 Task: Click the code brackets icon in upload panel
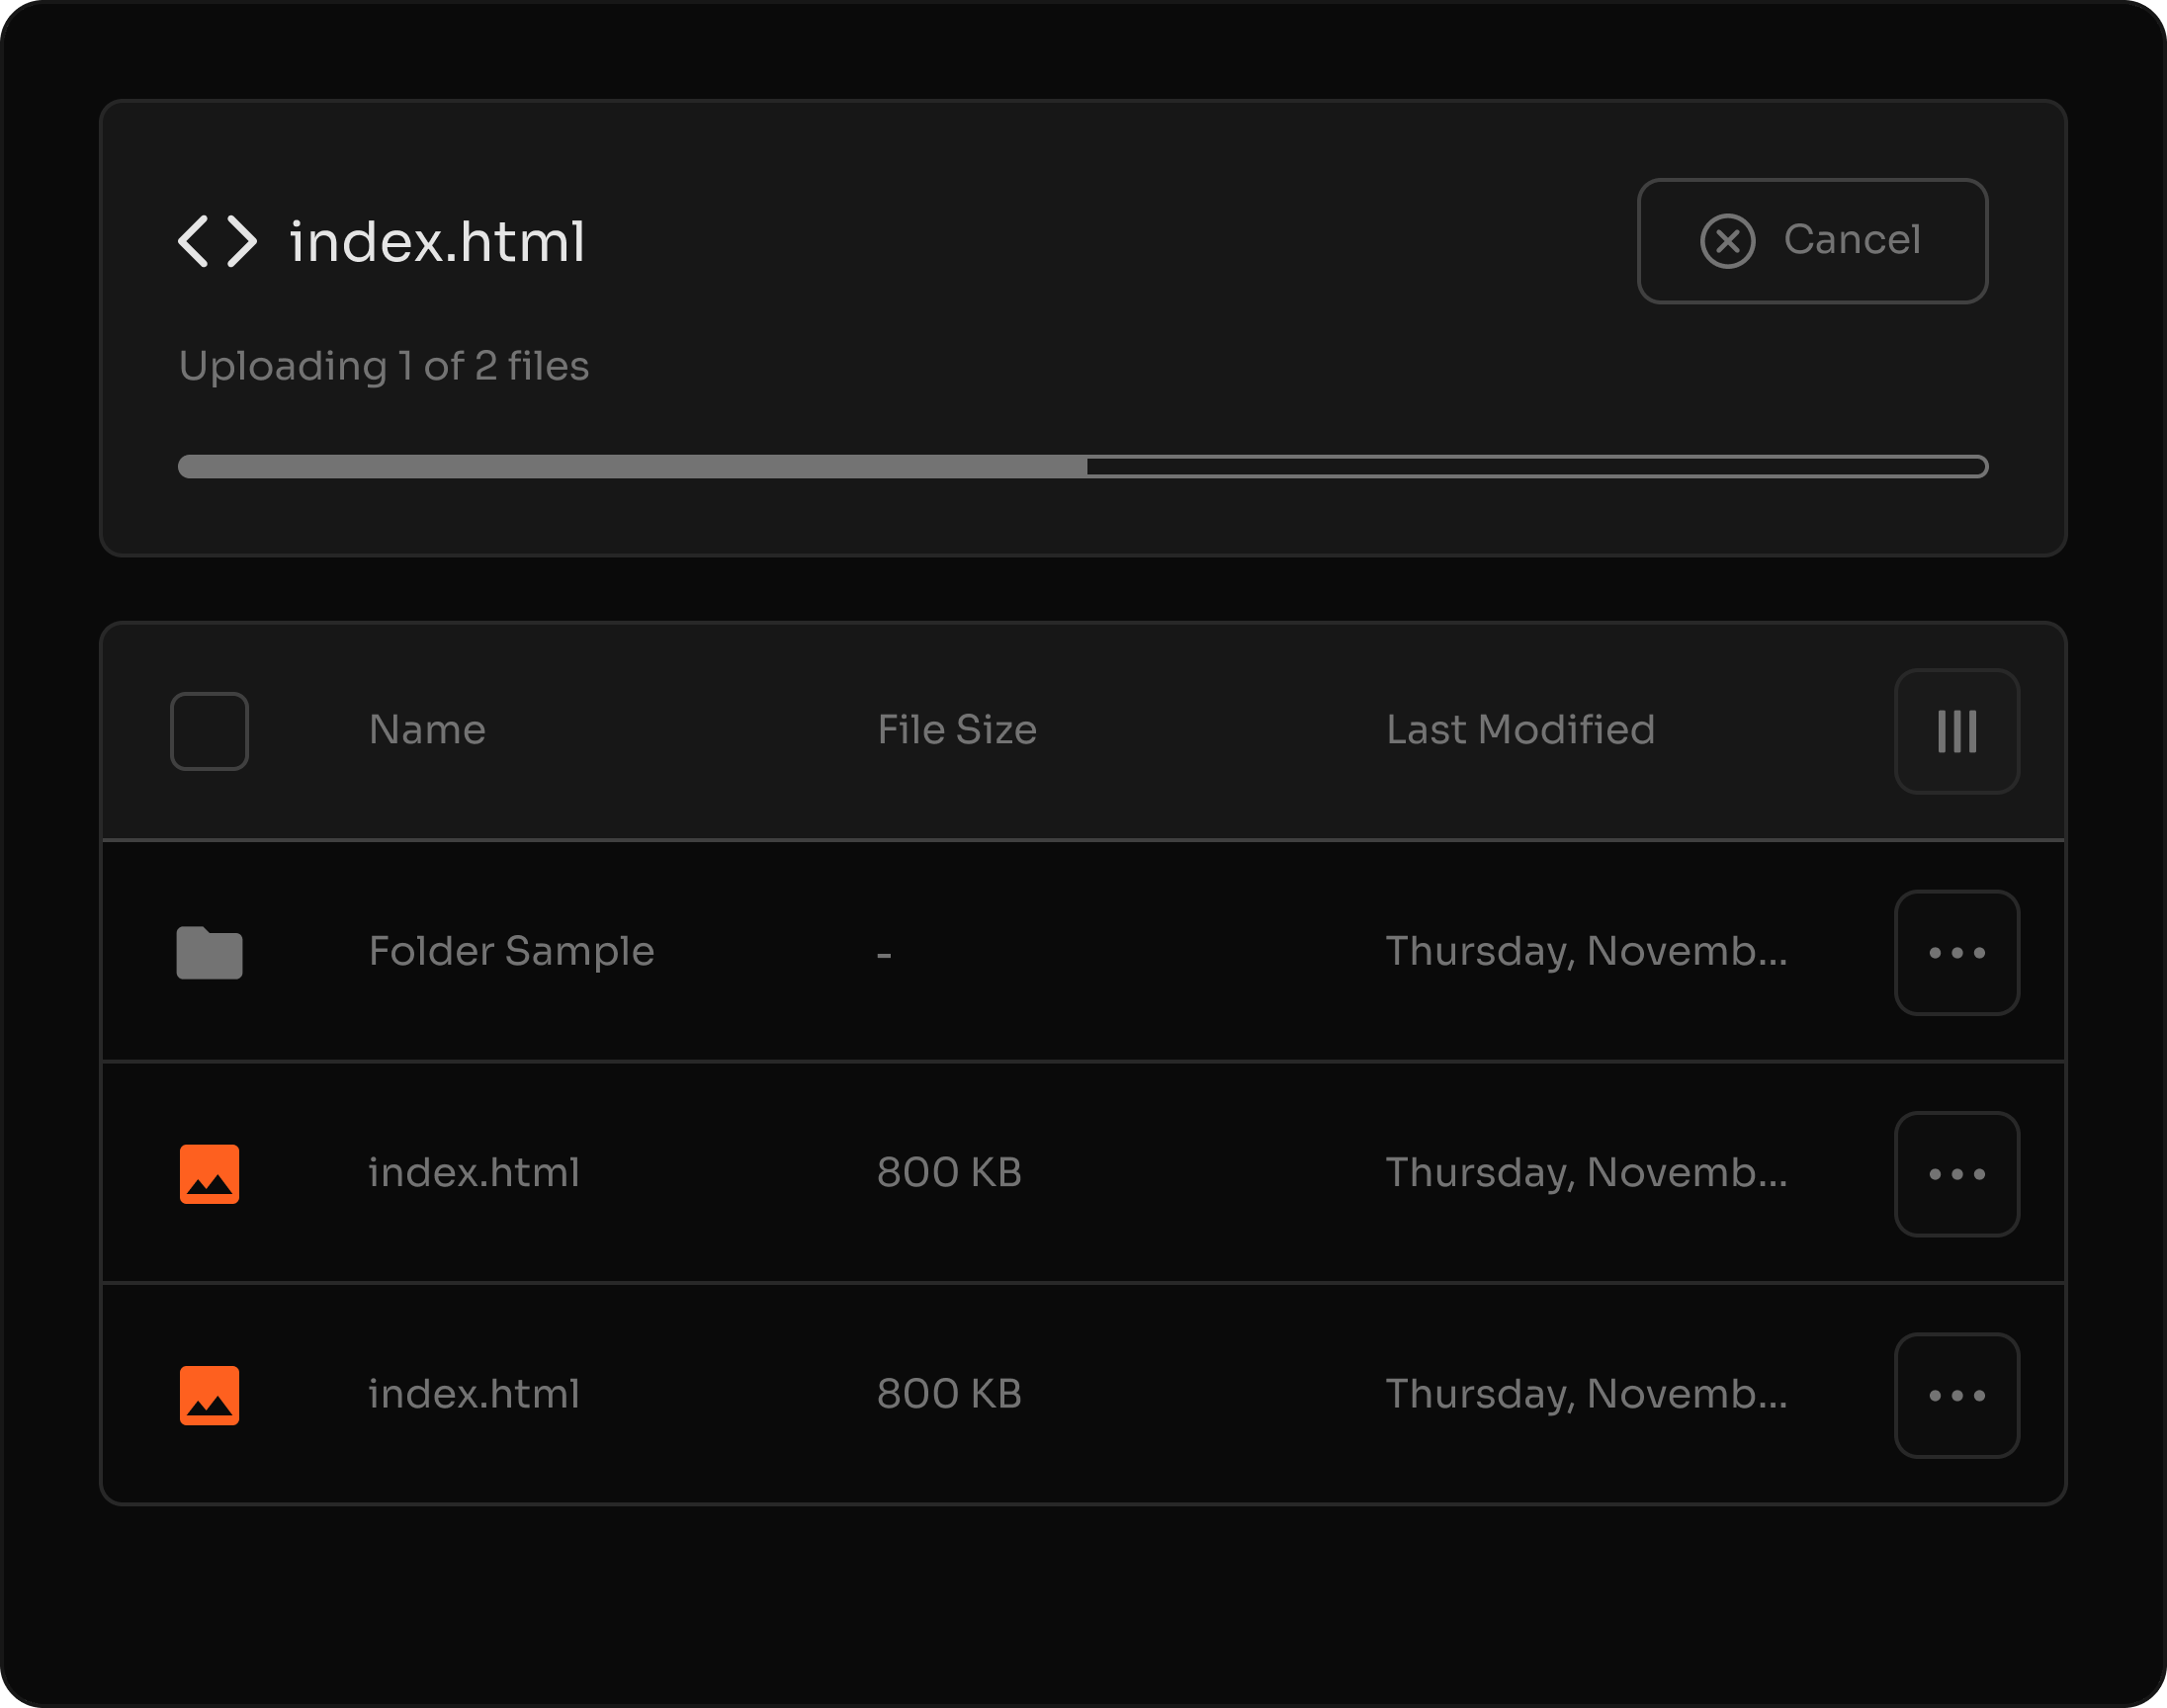pyautogui.click(x=217, y=241)
